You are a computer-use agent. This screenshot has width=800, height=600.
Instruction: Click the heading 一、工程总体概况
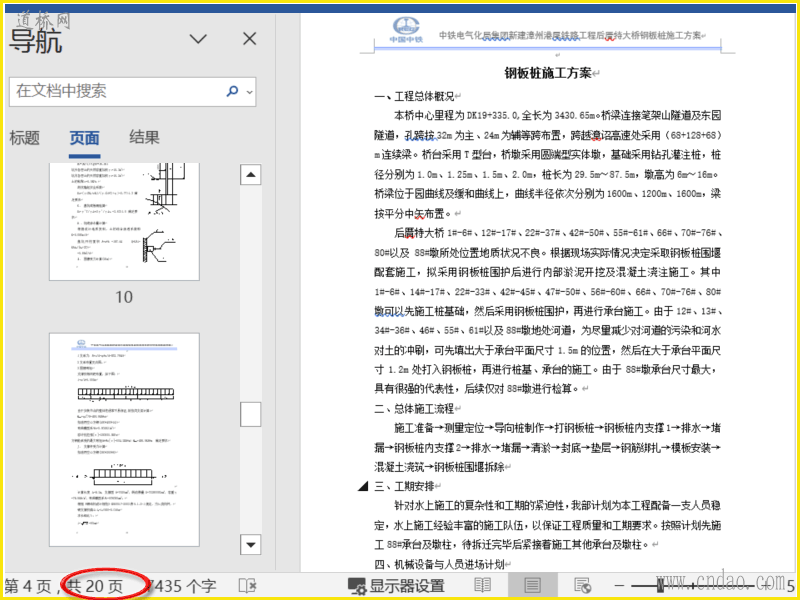[414, 96]
